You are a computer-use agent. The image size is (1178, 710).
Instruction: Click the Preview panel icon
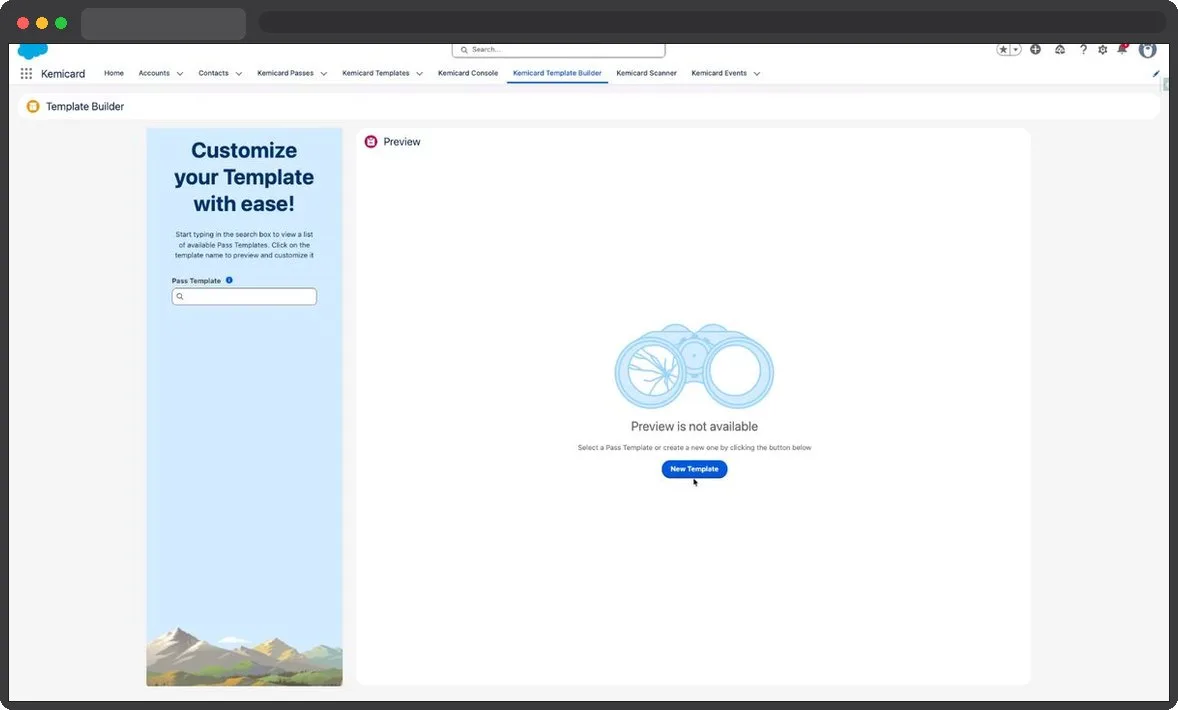pyautogui.click(x=370, y=141)
